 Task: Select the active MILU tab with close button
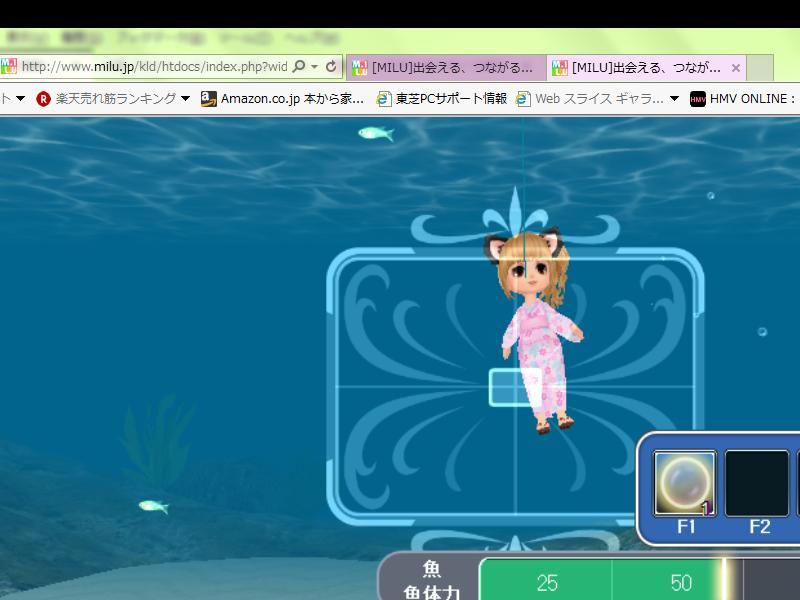(x=646, y=67)
